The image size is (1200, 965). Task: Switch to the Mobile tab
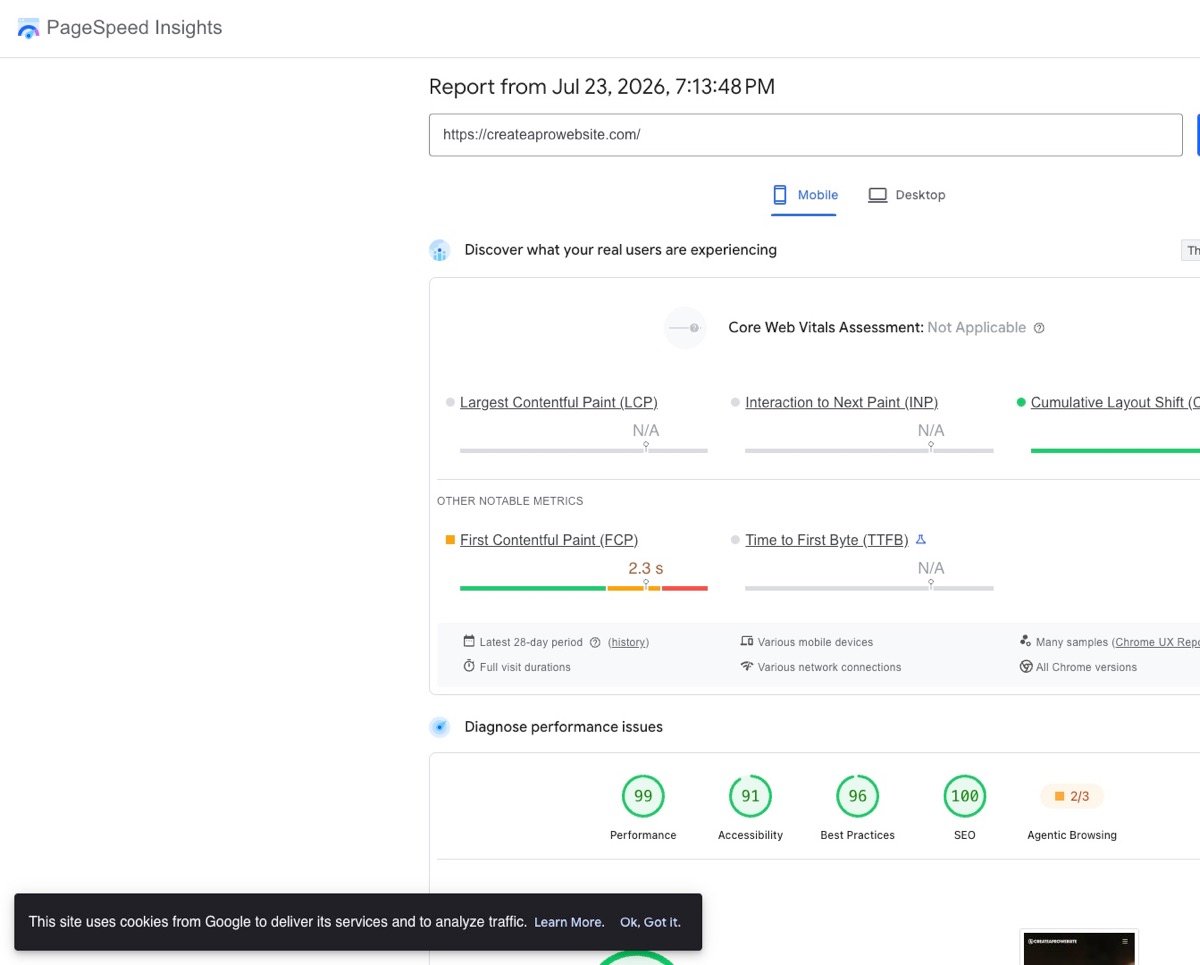click(805, 195)
